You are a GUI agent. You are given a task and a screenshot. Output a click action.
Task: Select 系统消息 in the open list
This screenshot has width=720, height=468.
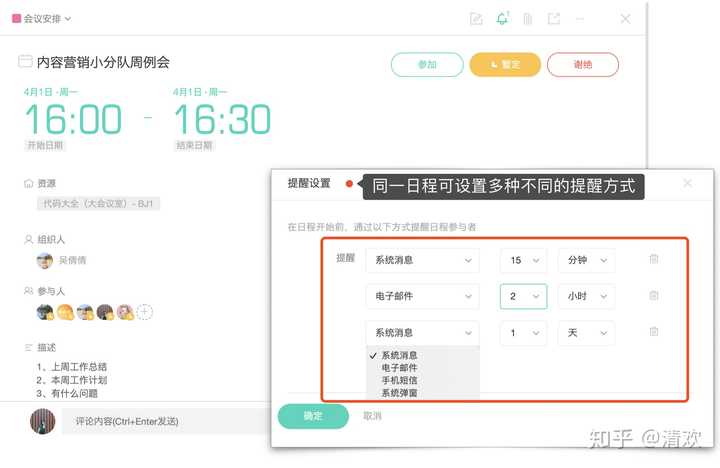[x=399, y=355]
